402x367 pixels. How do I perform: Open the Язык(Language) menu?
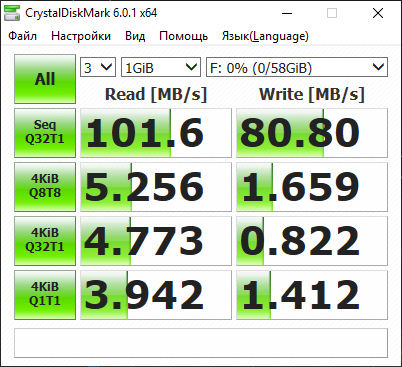tap(265, 36)
